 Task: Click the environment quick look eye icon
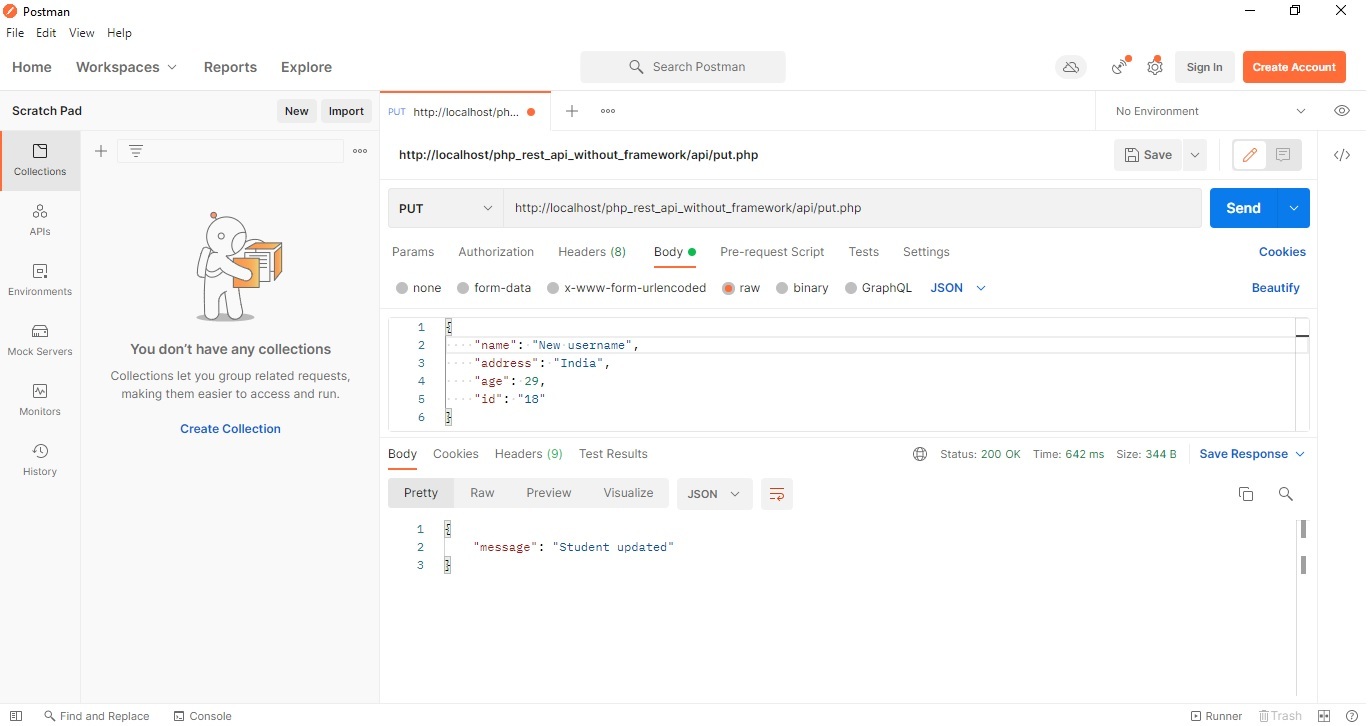(1342, 111)
